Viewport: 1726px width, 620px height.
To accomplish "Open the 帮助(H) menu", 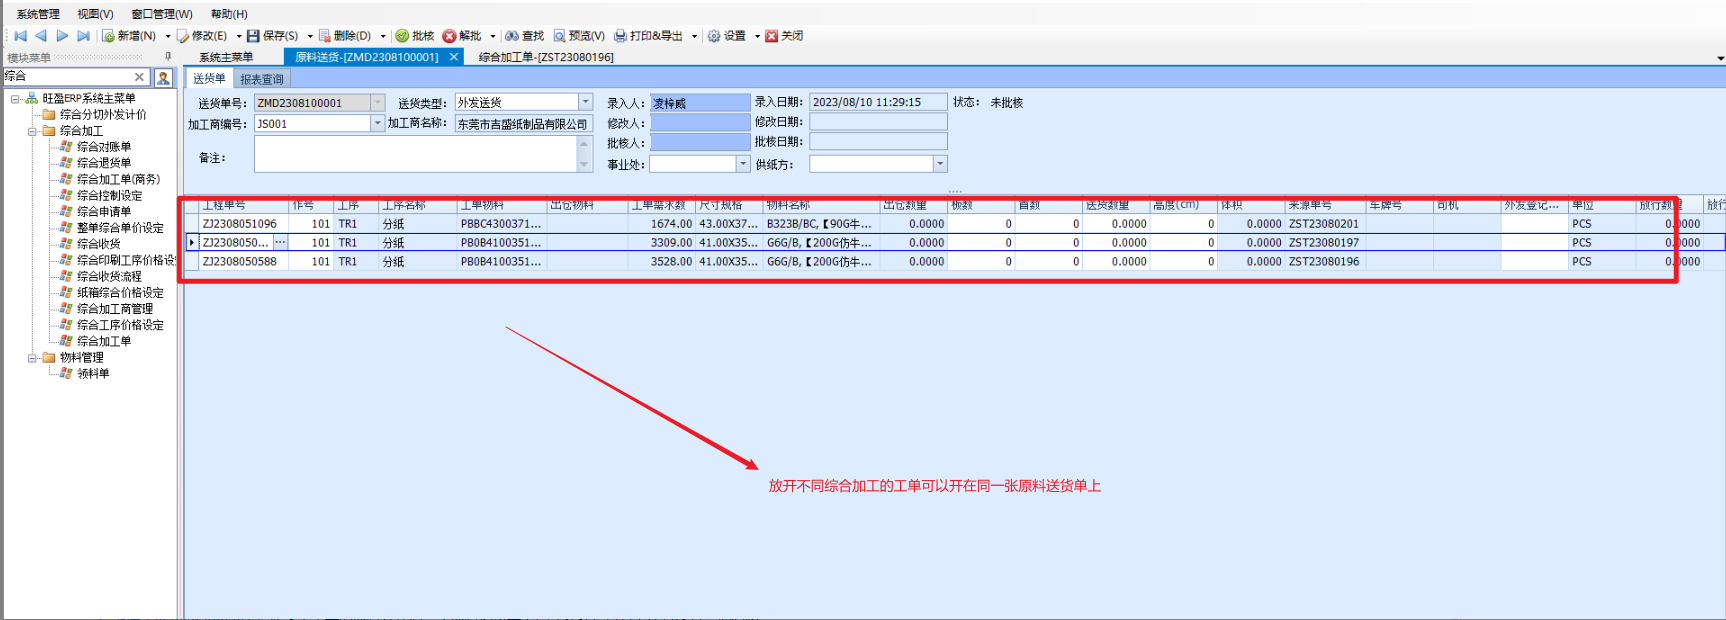I will pos(229,14).
